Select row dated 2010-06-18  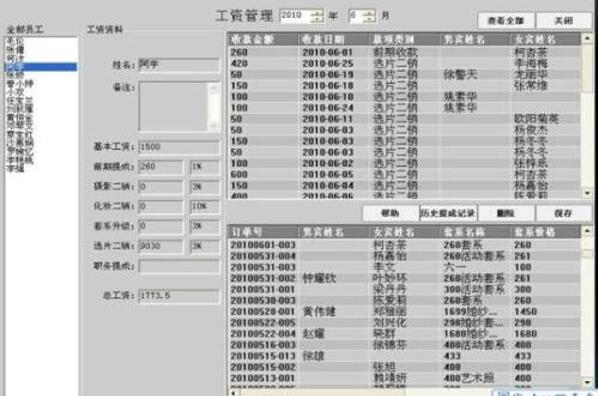pyautogui.click(x=404, y=85)
